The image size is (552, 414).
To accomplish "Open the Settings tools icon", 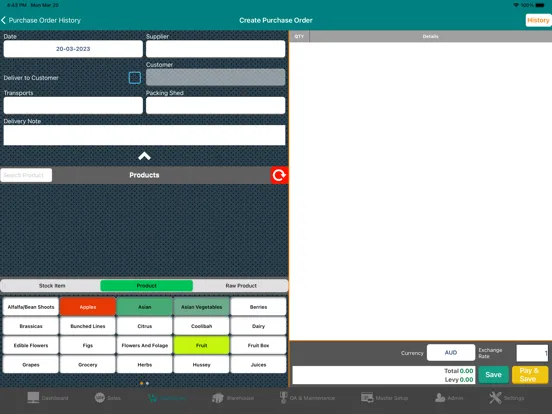I will 495,398.
